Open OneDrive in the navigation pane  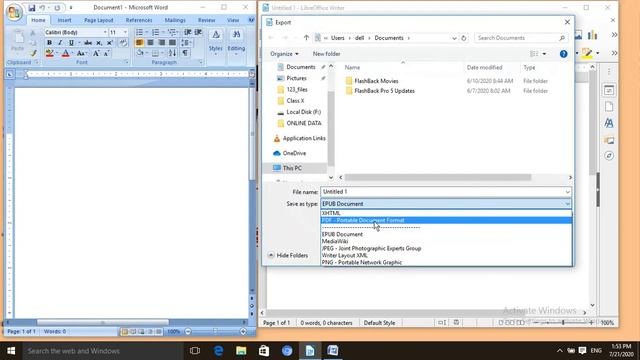click(289, 153)
